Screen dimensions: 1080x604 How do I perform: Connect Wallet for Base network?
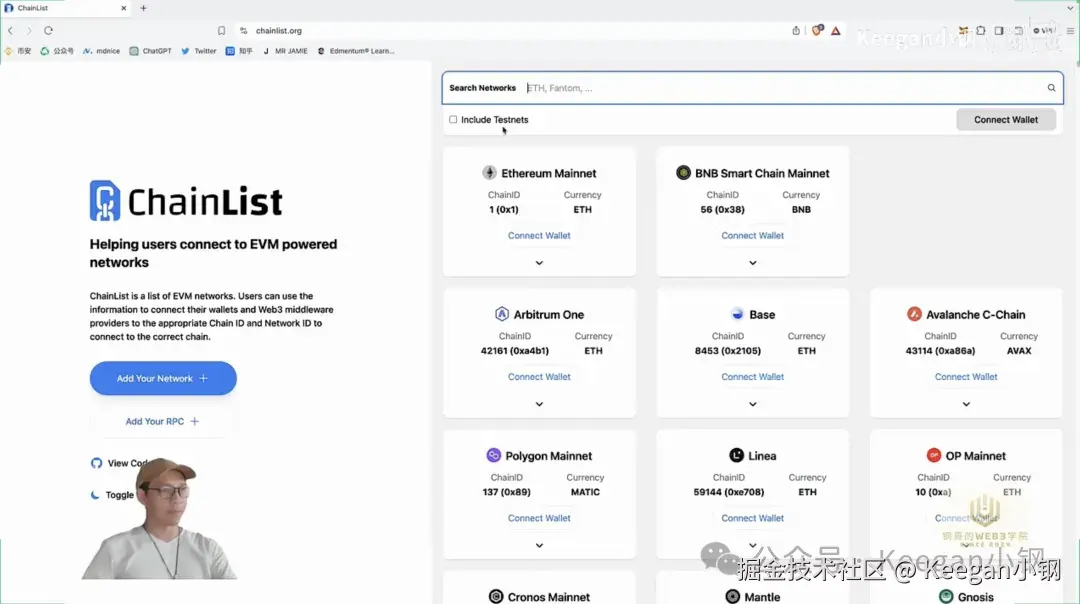(x=753, y=377)
